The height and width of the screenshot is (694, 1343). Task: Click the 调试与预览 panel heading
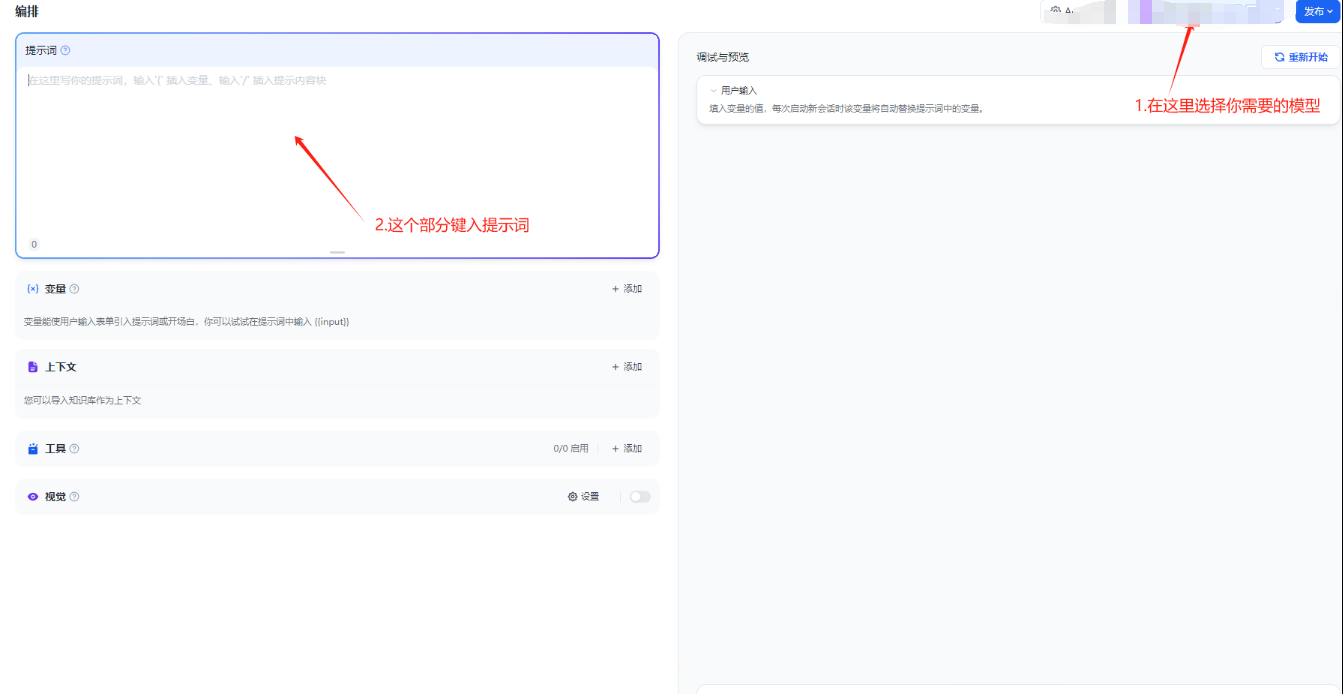pos(723,57)
